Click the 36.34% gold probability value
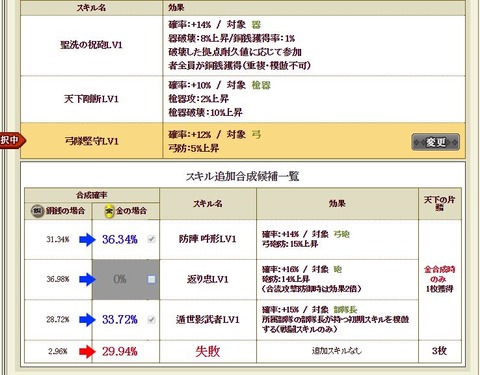The image size is (480, 375). coord(120,239)
